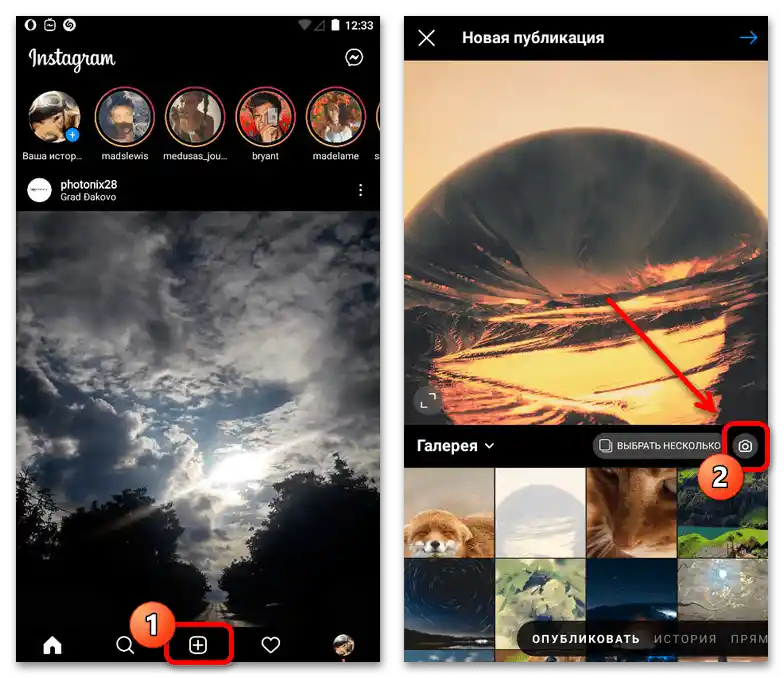This screenshot has height=678, width=784.
Task: Tap IGTV notification icon in status bar
Action: click(x=50, y=24)
